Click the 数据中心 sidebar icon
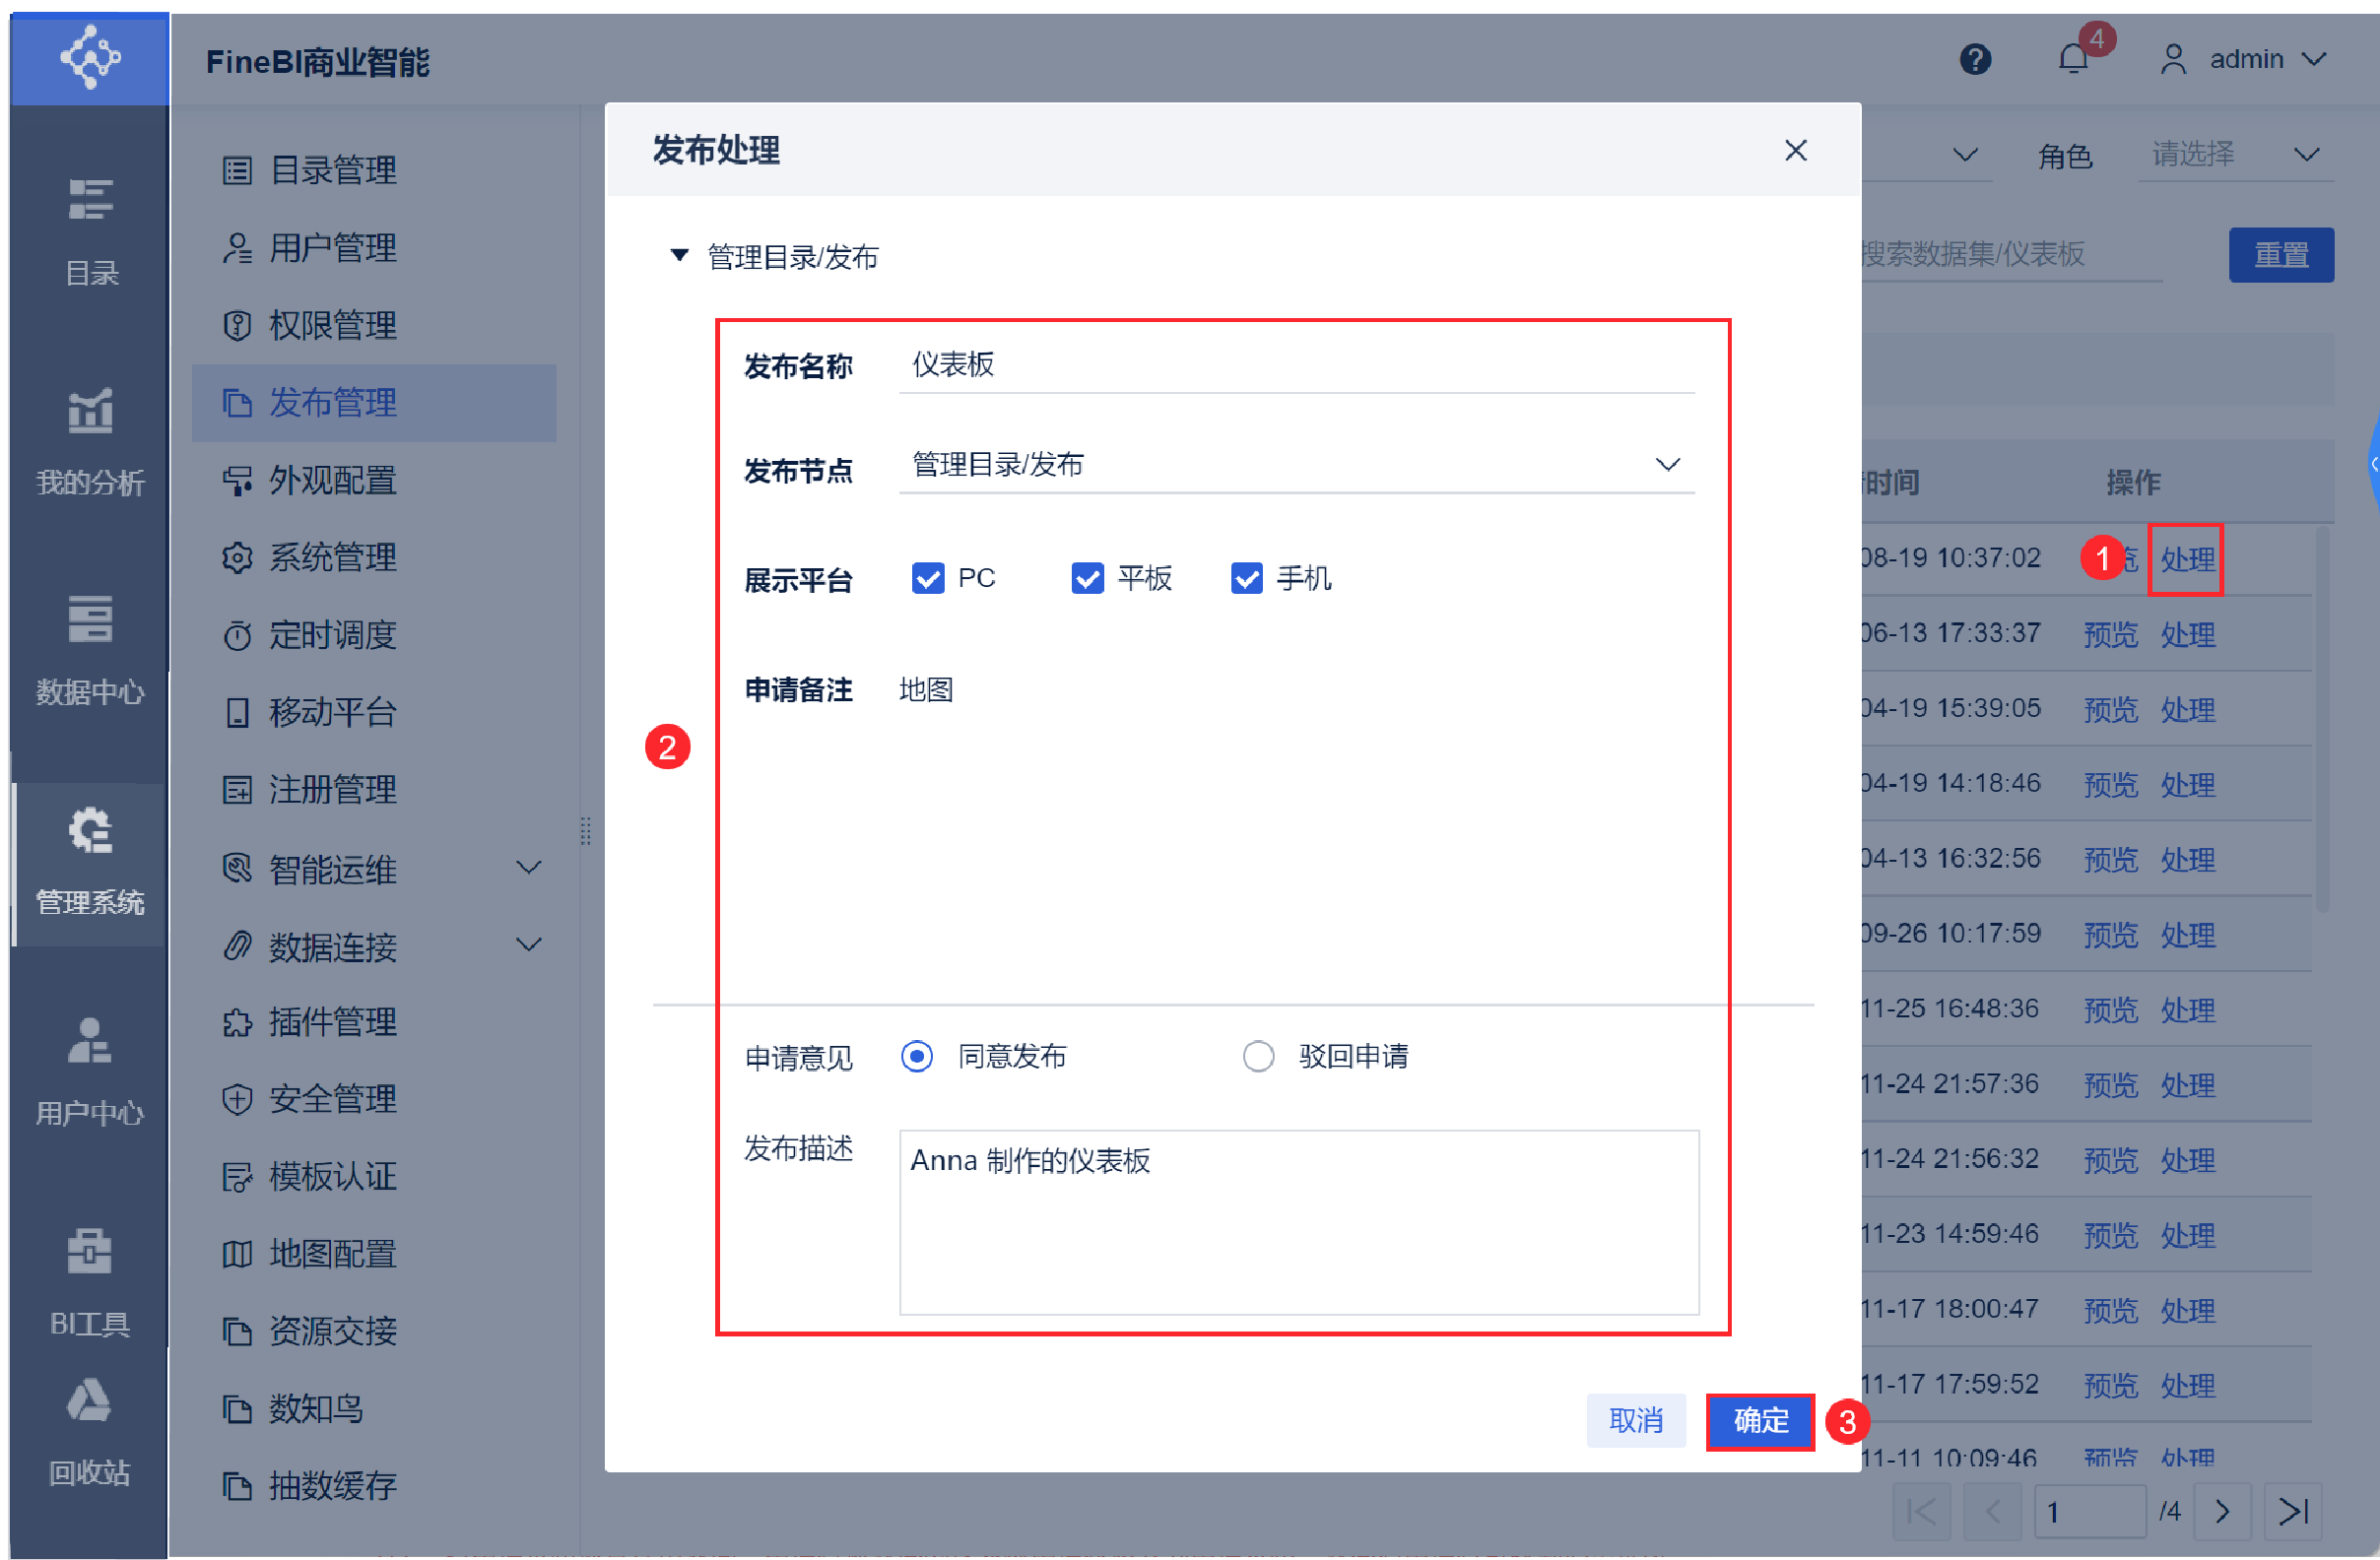Viewport: 2380px width, 1560px height. coord(90,620)
